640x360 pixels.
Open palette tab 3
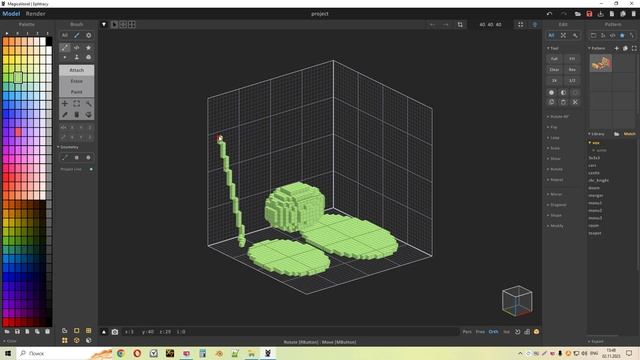[47, 33]
